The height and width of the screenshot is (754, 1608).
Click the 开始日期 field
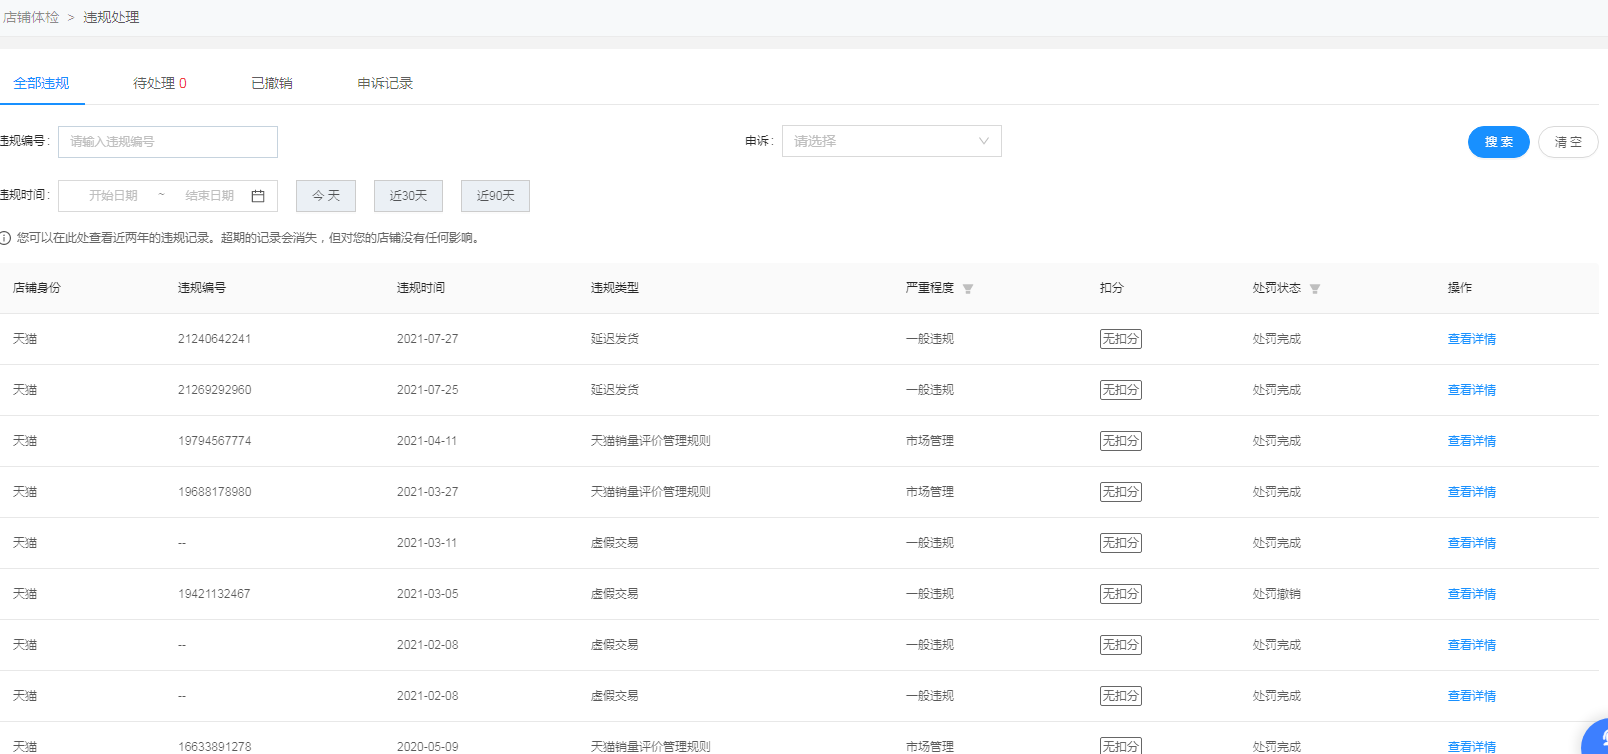tap(113, 196)
